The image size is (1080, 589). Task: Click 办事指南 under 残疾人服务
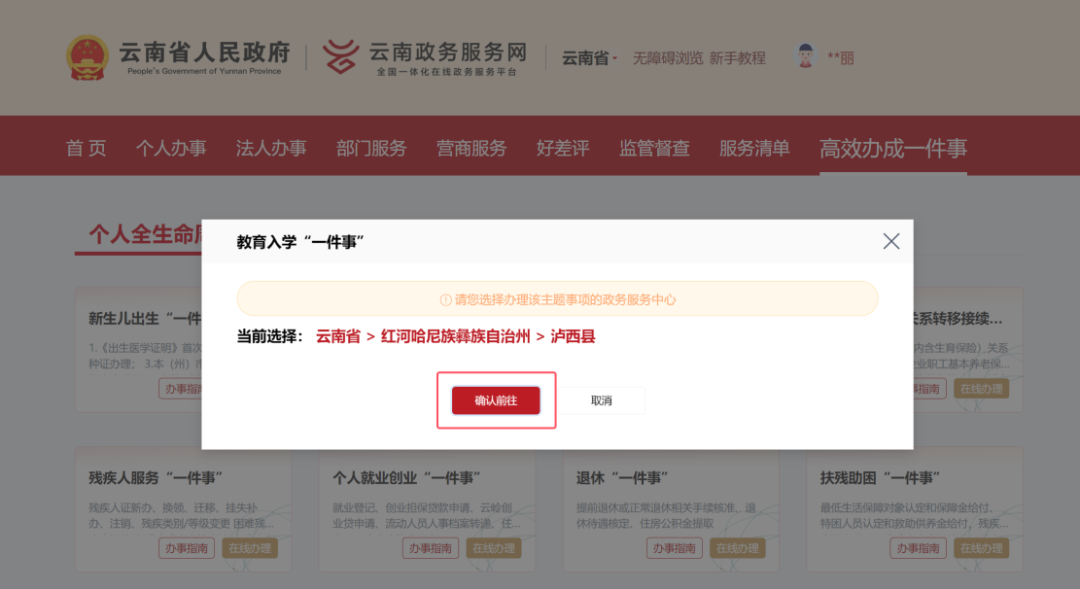click(187, 548)
